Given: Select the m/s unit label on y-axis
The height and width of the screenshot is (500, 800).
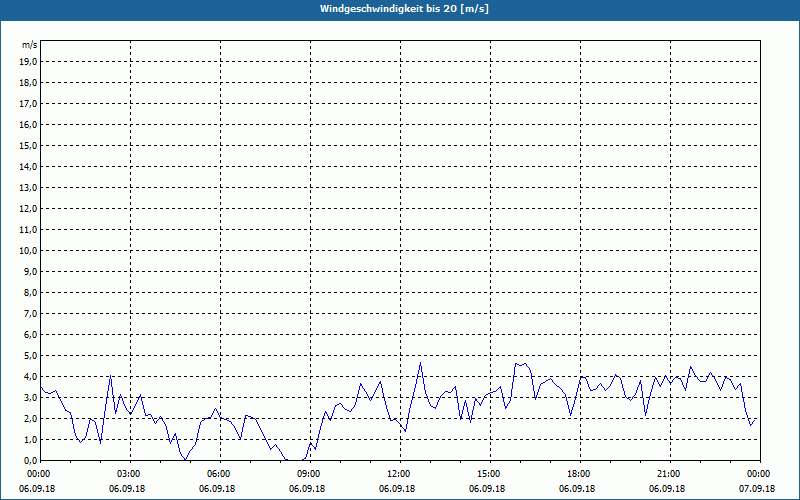Looking at the screenshot, I should click(30, 45).
